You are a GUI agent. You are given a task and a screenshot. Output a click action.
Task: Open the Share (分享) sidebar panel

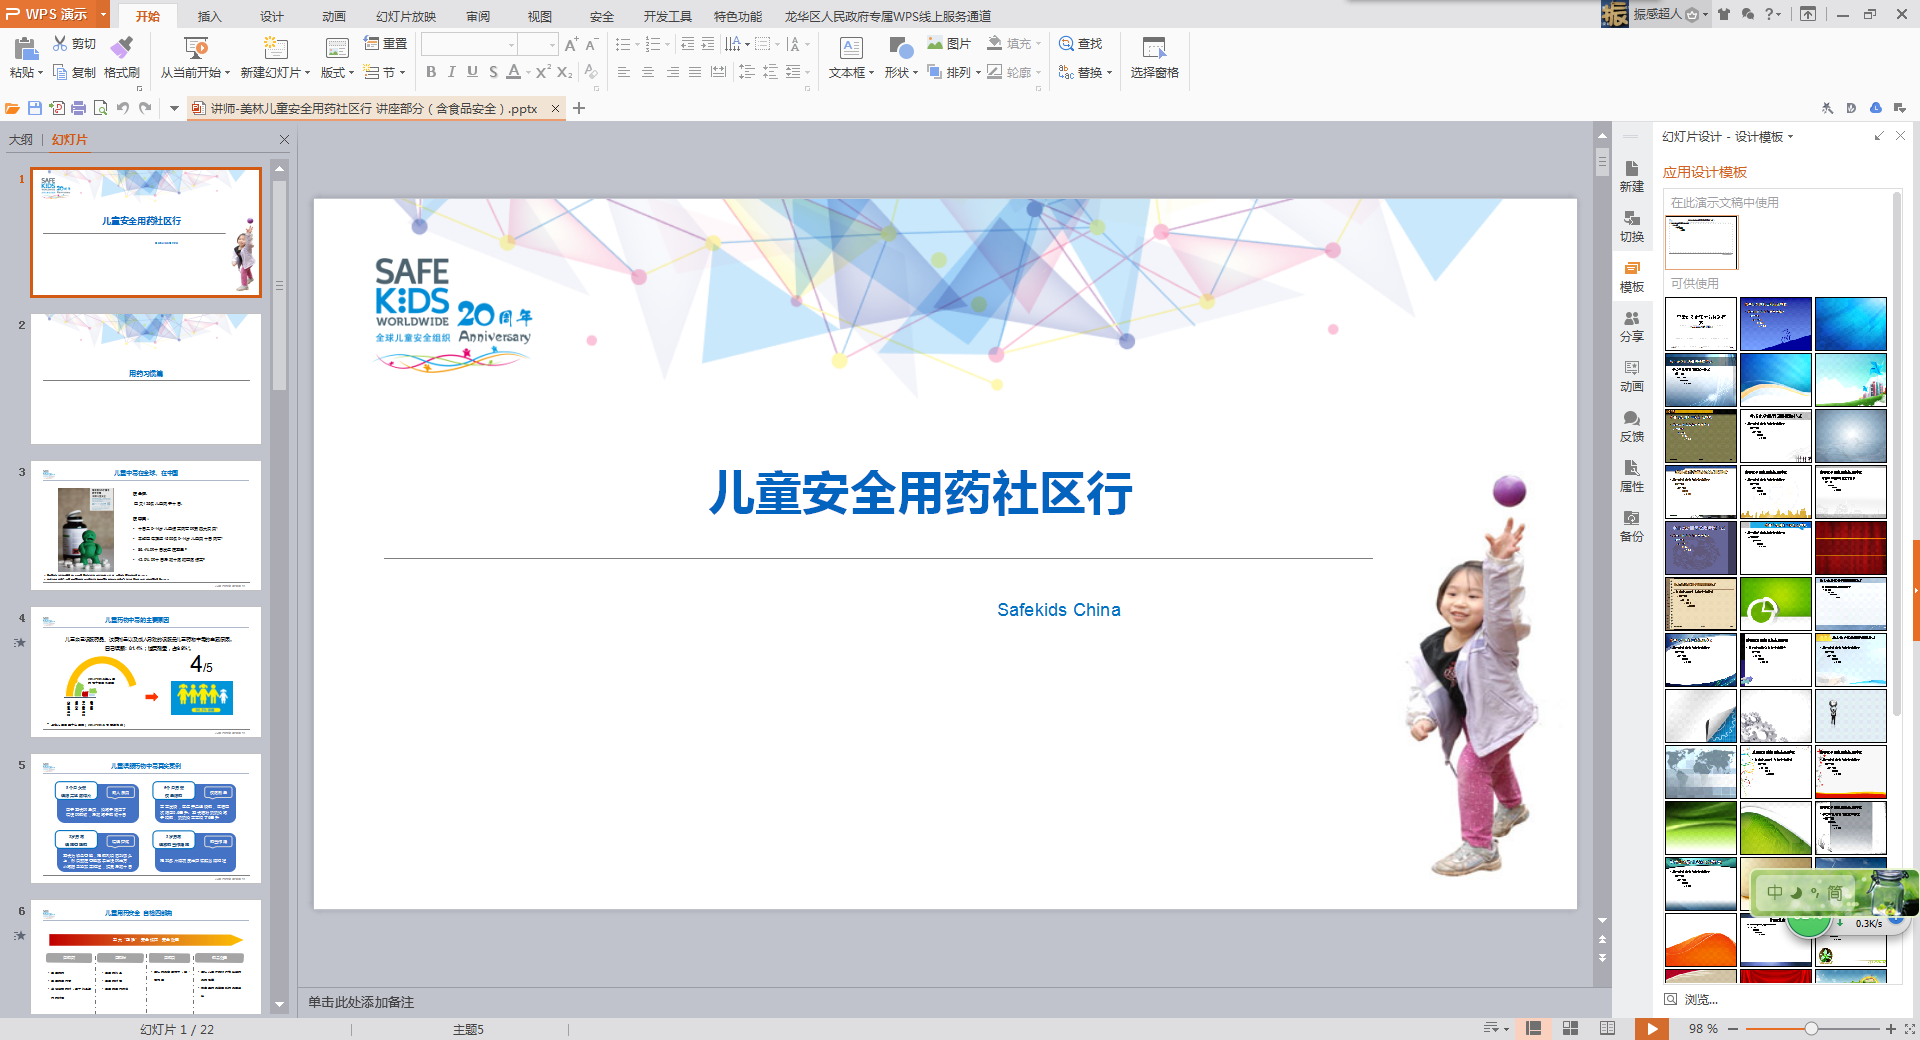pyautogui.click(x=1631, y=326)
